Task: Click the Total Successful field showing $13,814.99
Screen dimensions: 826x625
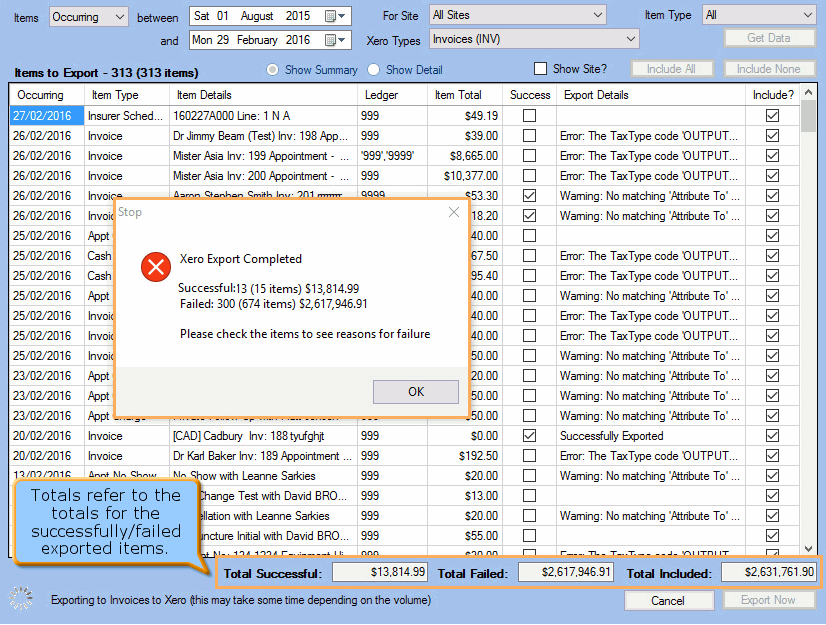Action: (380, 572)
